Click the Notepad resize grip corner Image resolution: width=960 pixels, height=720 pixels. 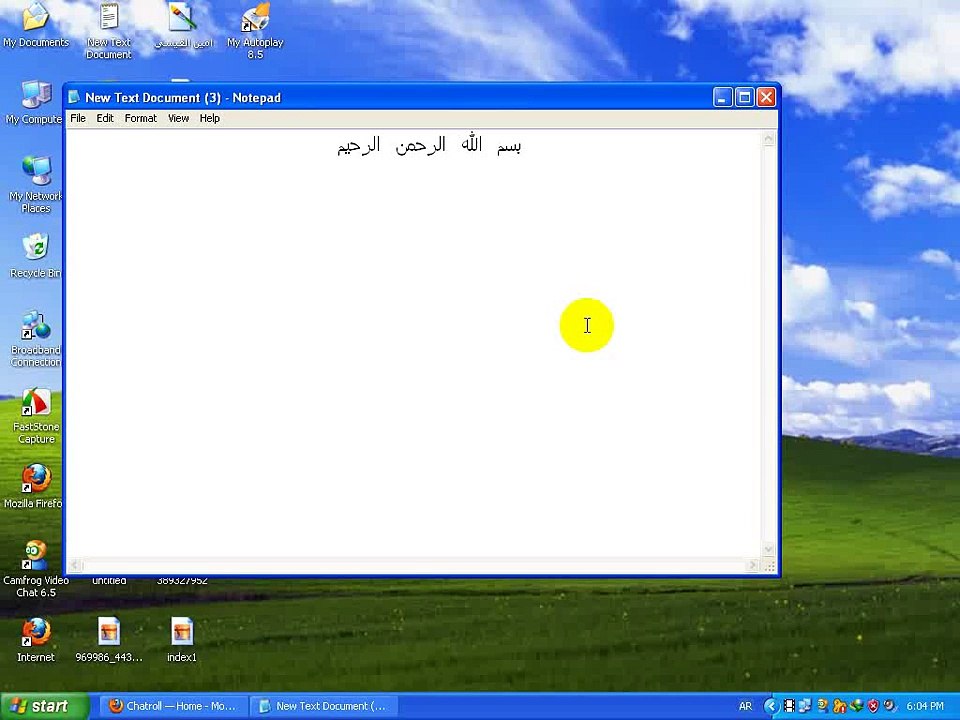point(770,566)
